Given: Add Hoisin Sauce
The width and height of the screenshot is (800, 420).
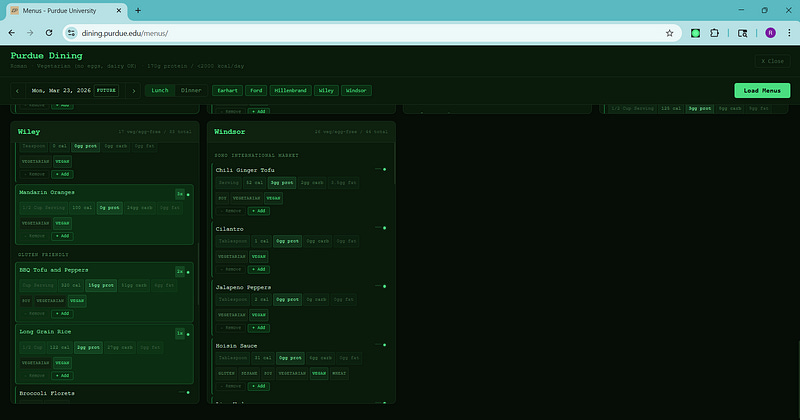Looking at the screenshot, I should [x=259, y=386].
